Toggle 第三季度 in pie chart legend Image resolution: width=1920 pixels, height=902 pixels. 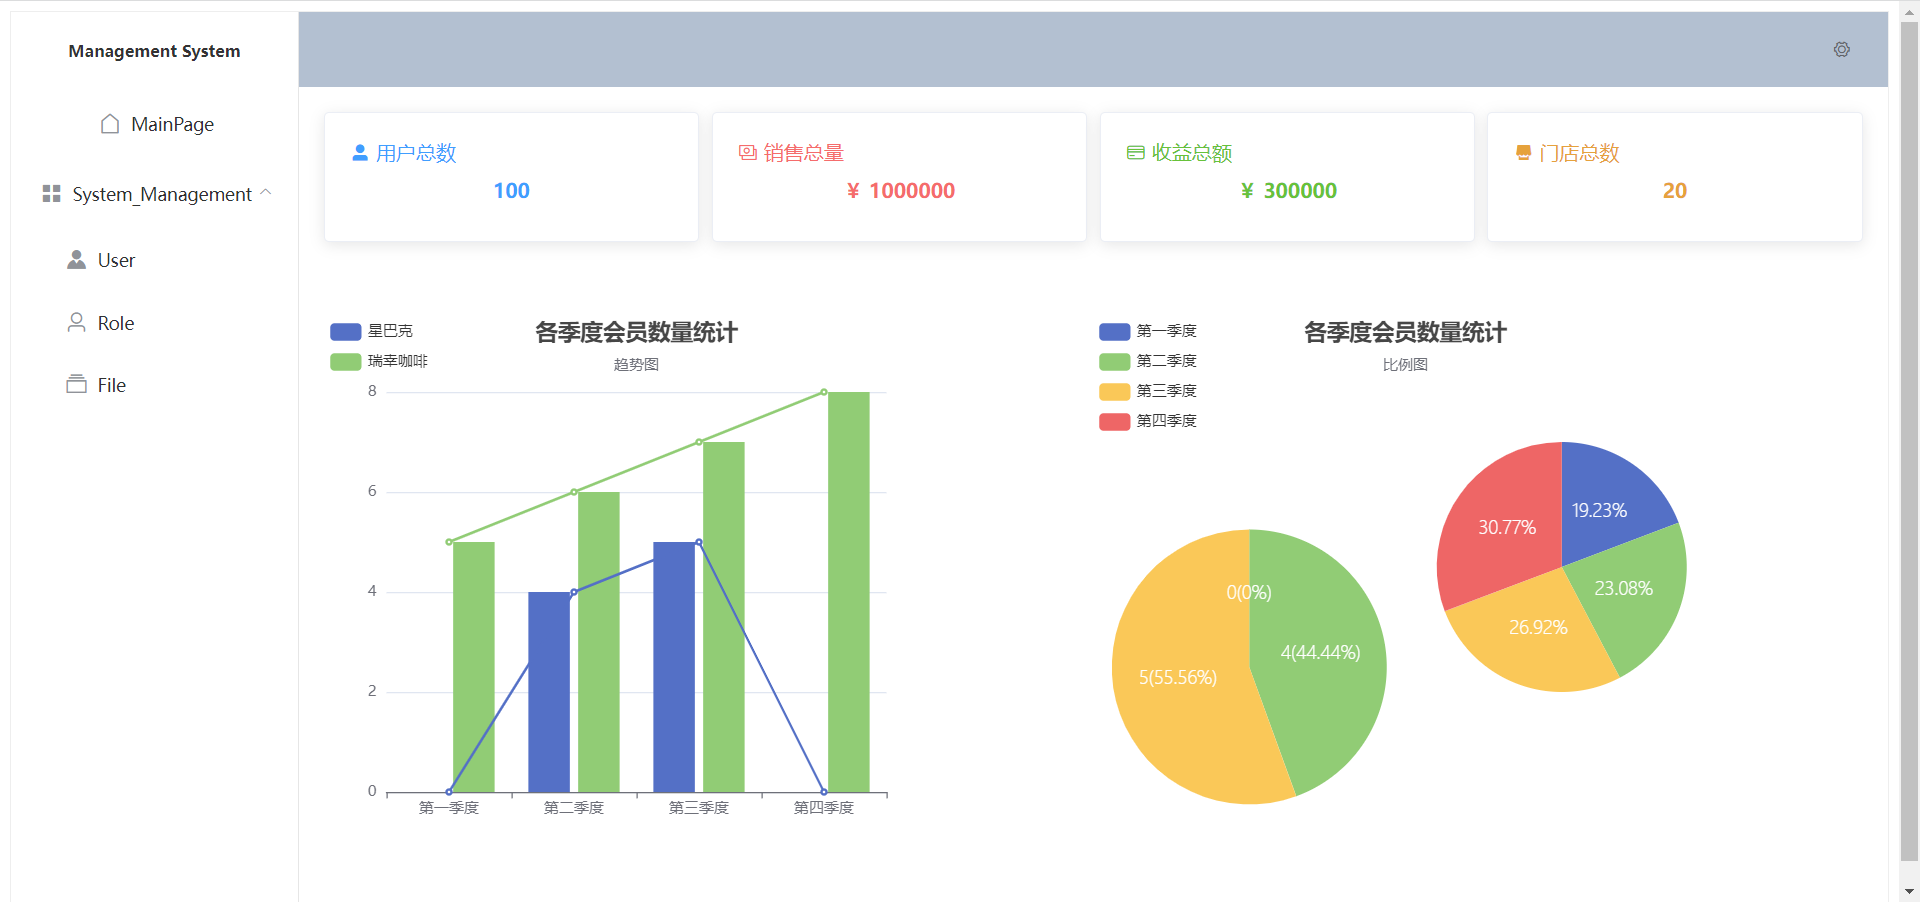(1148, 391)
